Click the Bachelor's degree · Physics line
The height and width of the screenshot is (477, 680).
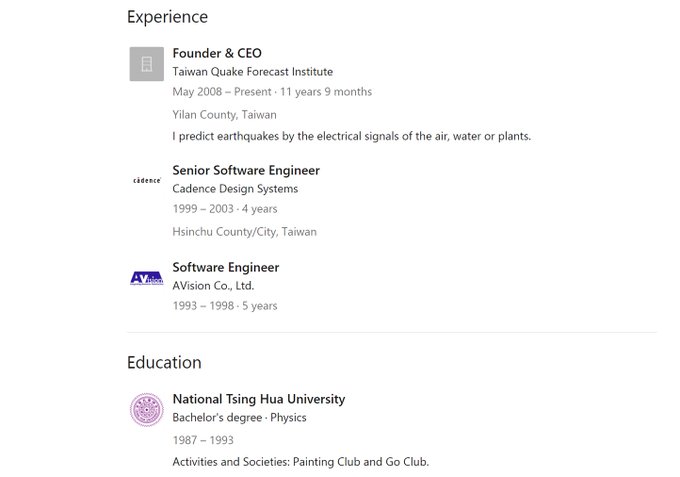(x=239, y=417)
